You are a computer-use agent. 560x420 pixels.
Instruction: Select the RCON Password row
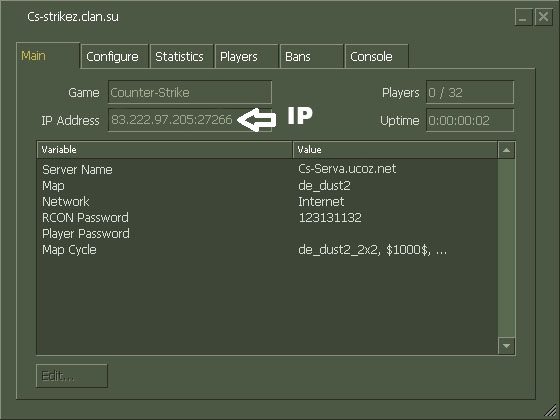point(267,218)
